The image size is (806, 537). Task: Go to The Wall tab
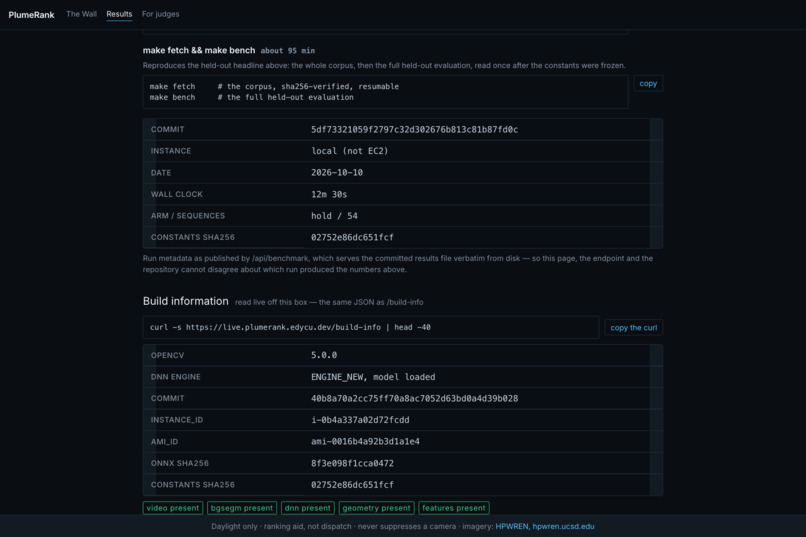[x=81, y=14]
